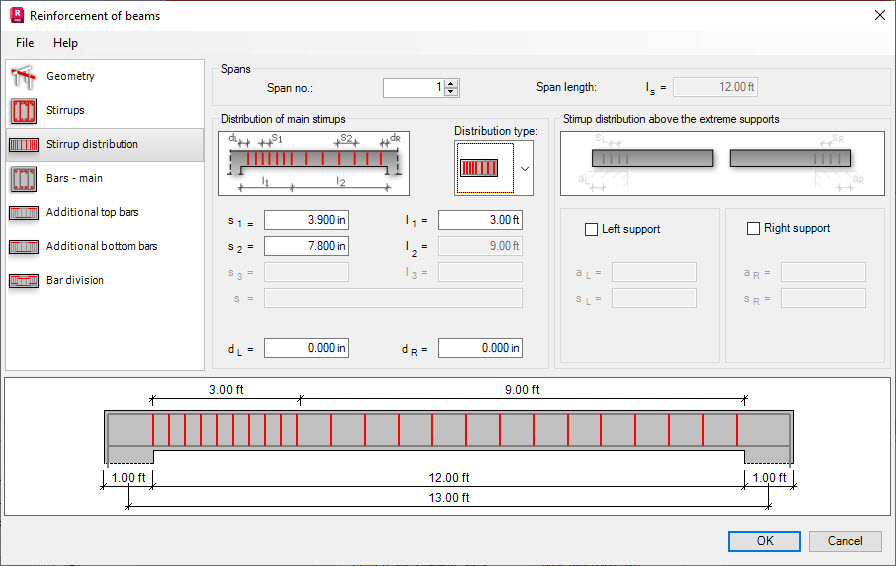Click the Span length label

(566, 87)
